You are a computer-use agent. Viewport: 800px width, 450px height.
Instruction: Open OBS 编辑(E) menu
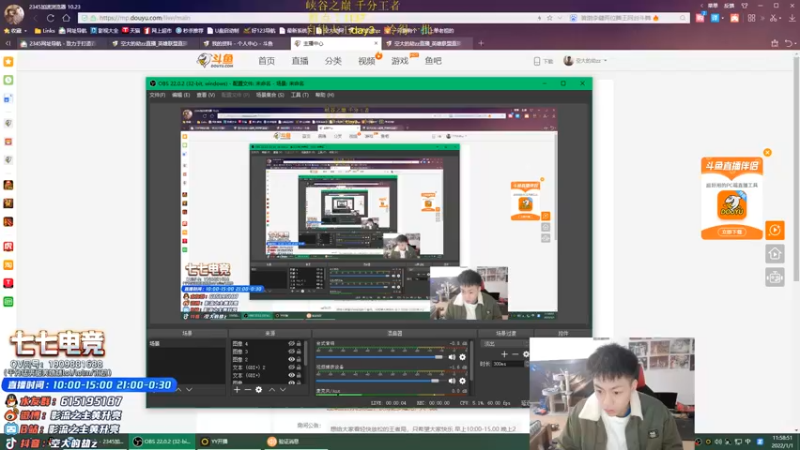(x=181, y=95)
